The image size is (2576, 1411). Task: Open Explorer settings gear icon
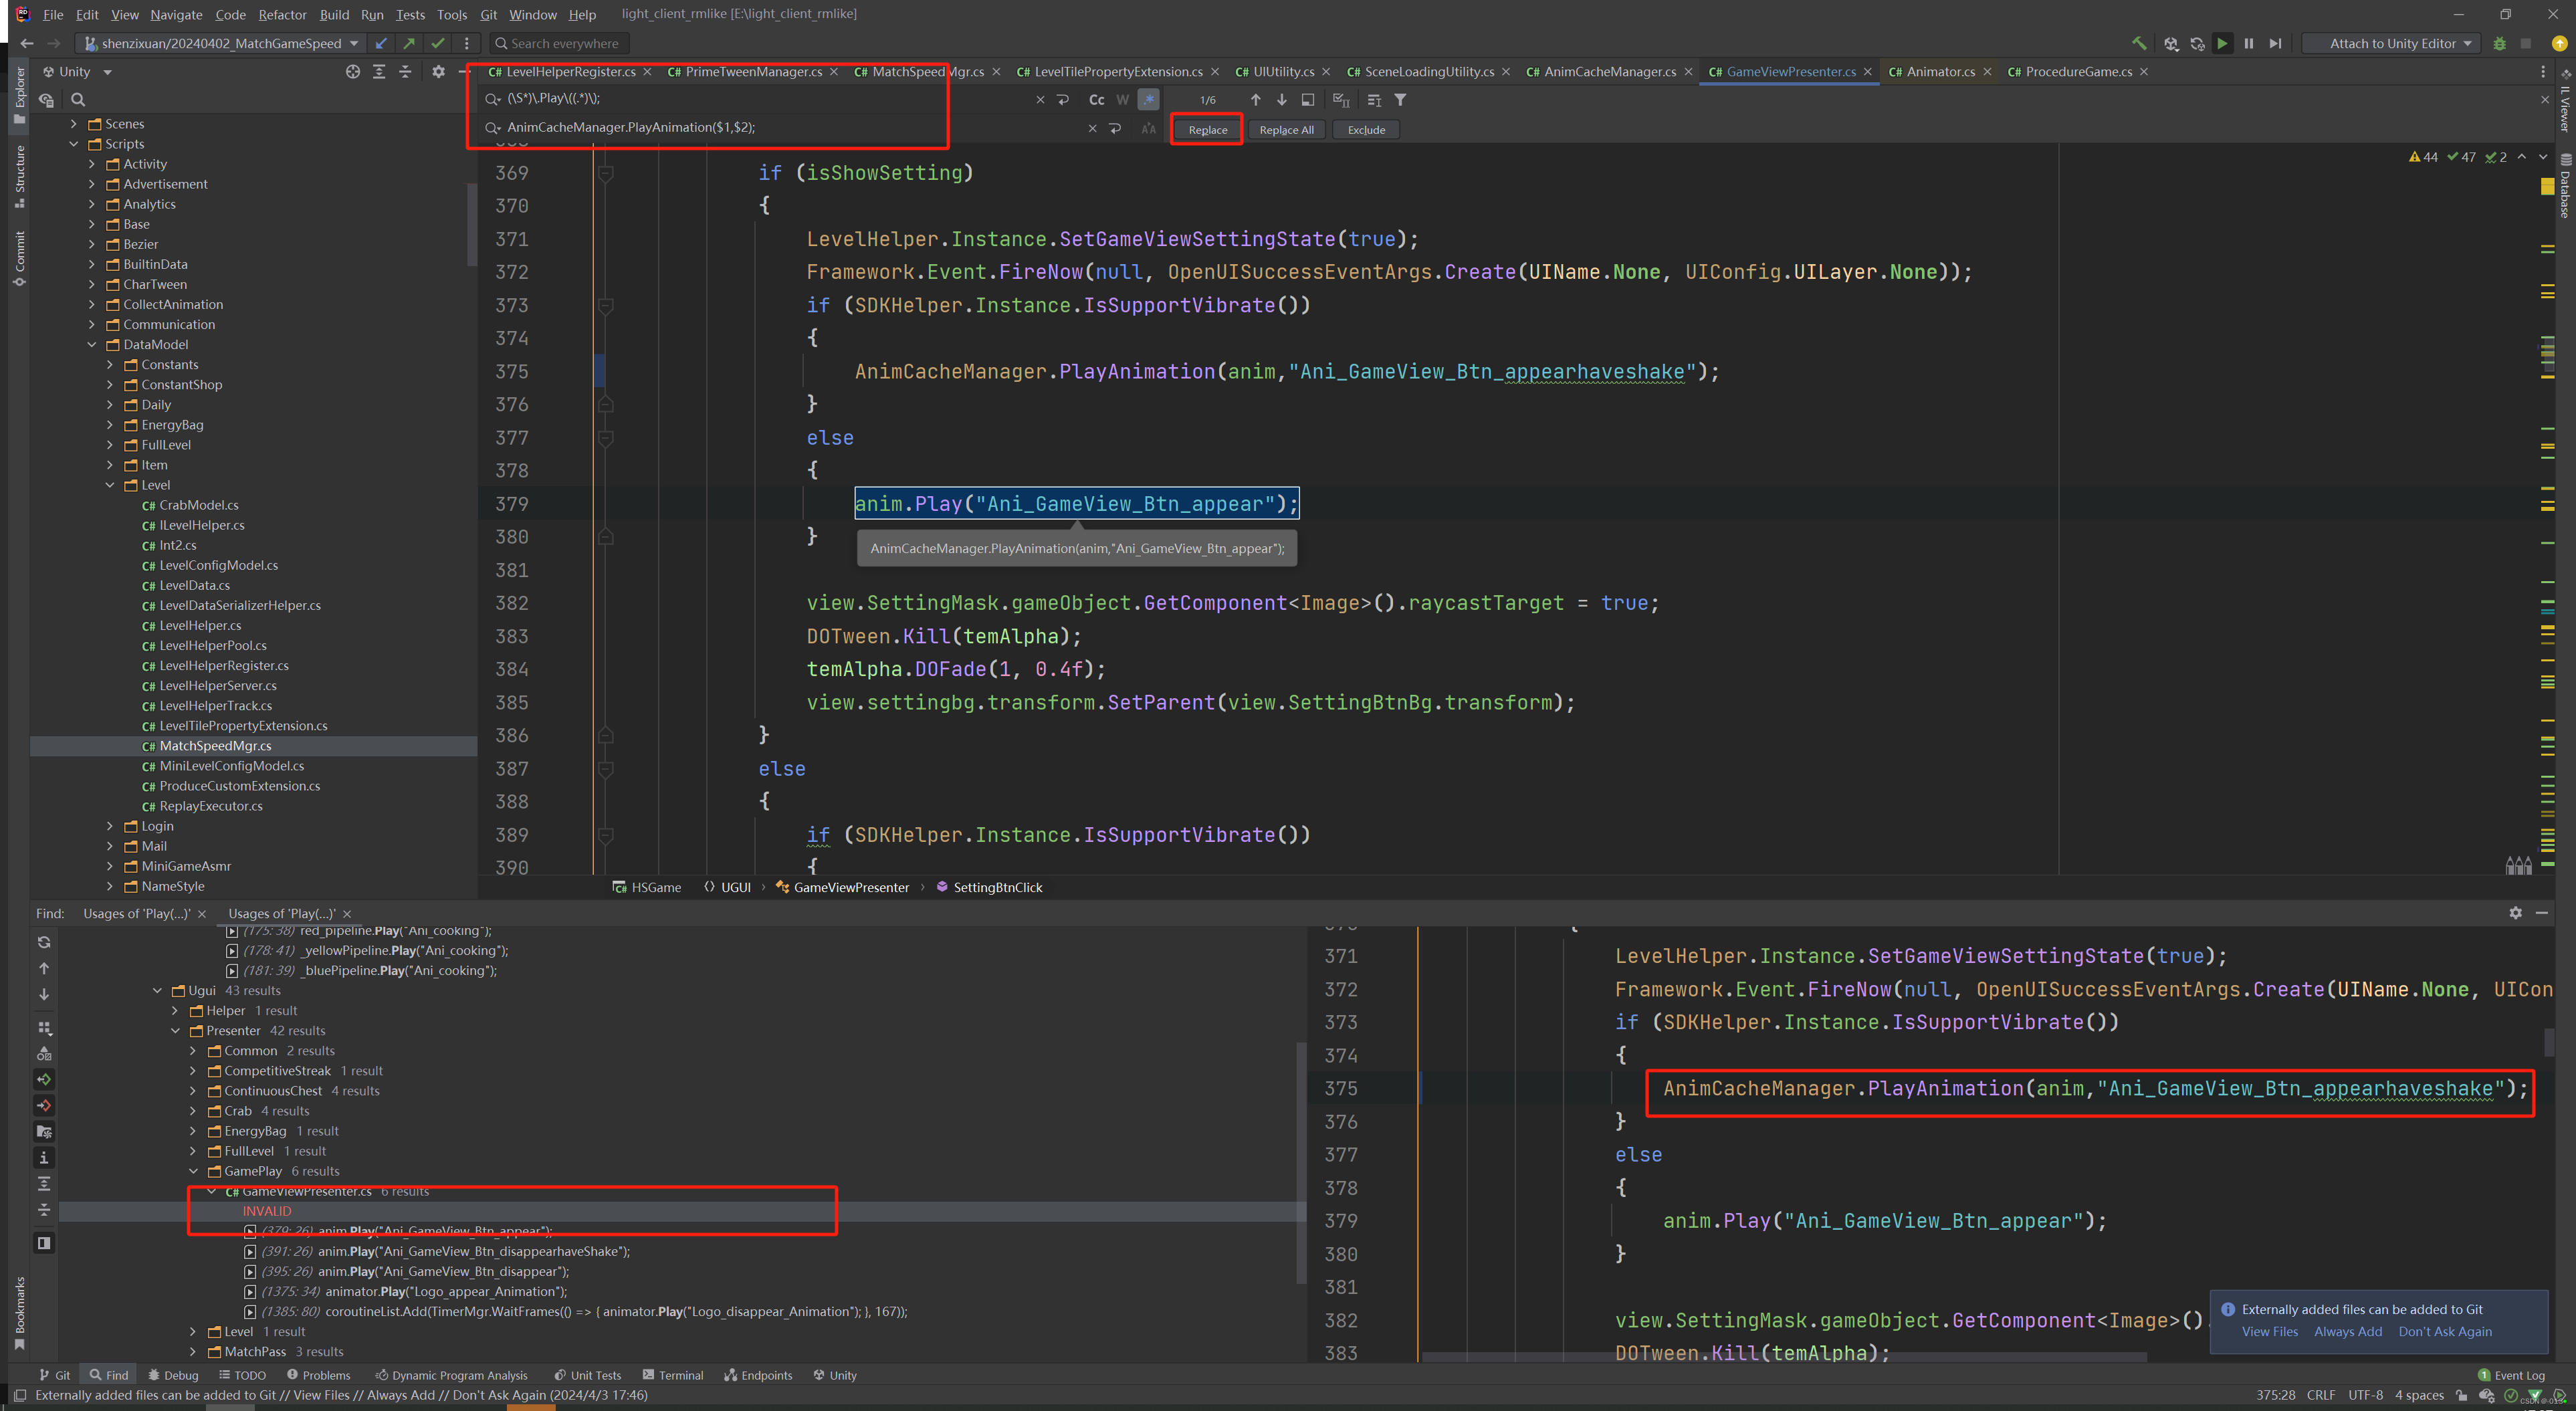coord(438,72)
